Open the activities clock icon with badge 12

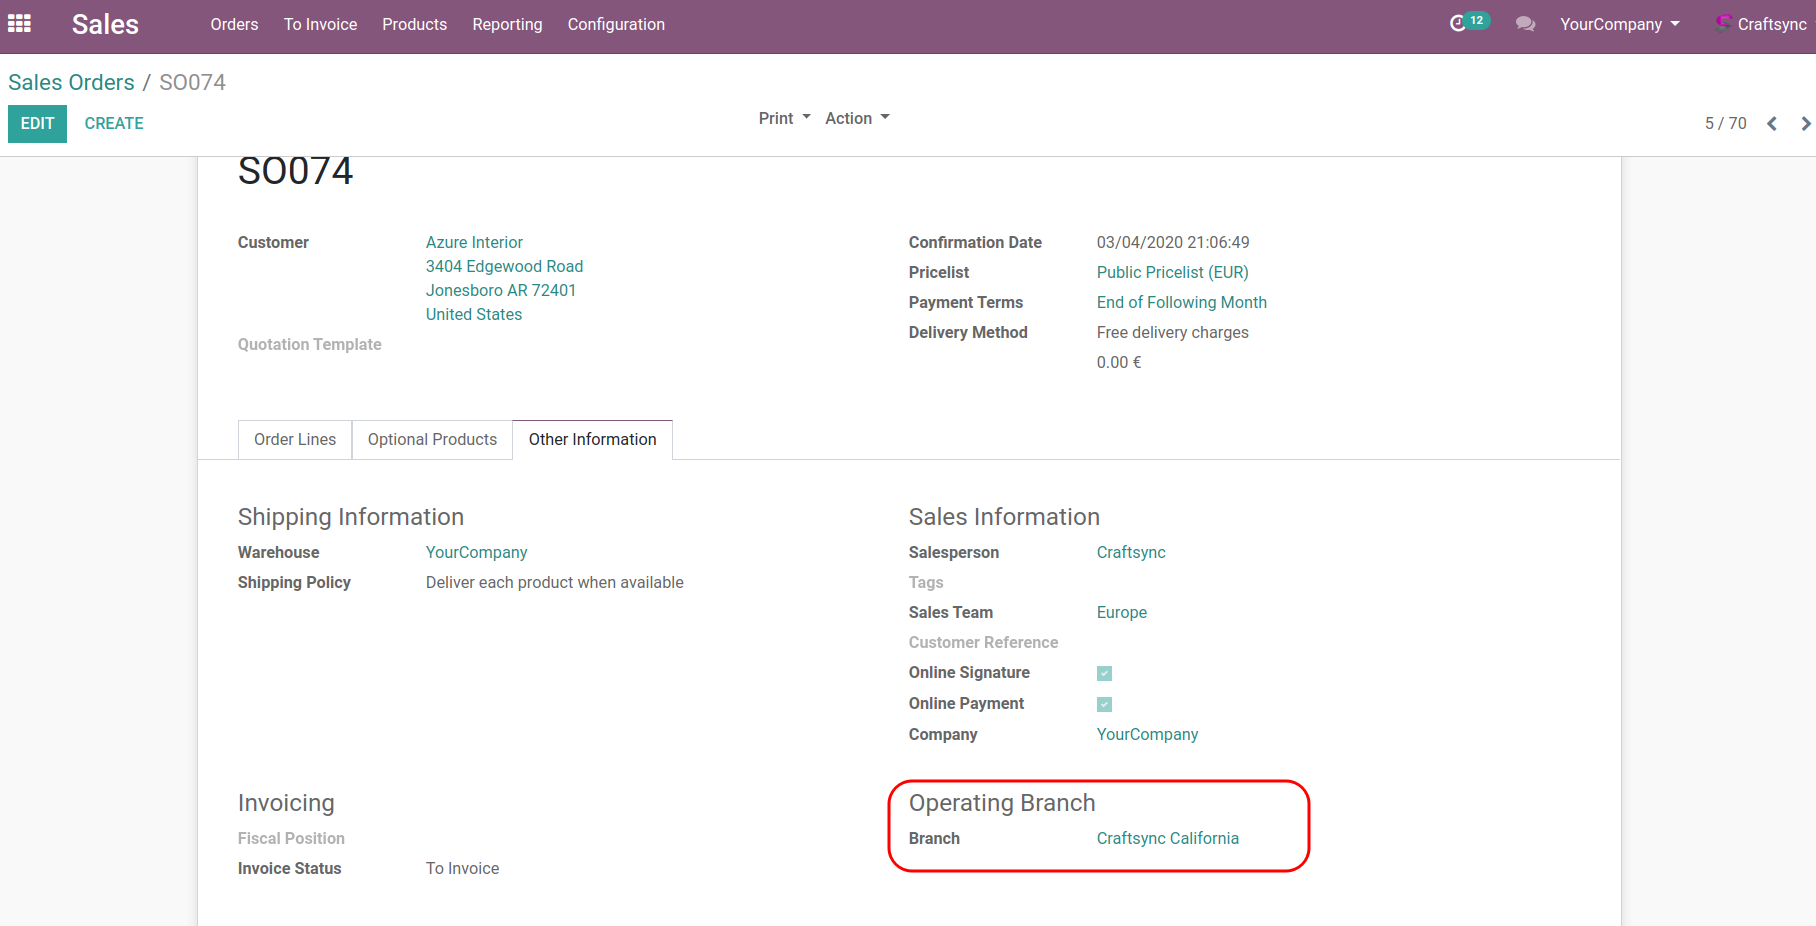click(1459, 23)
